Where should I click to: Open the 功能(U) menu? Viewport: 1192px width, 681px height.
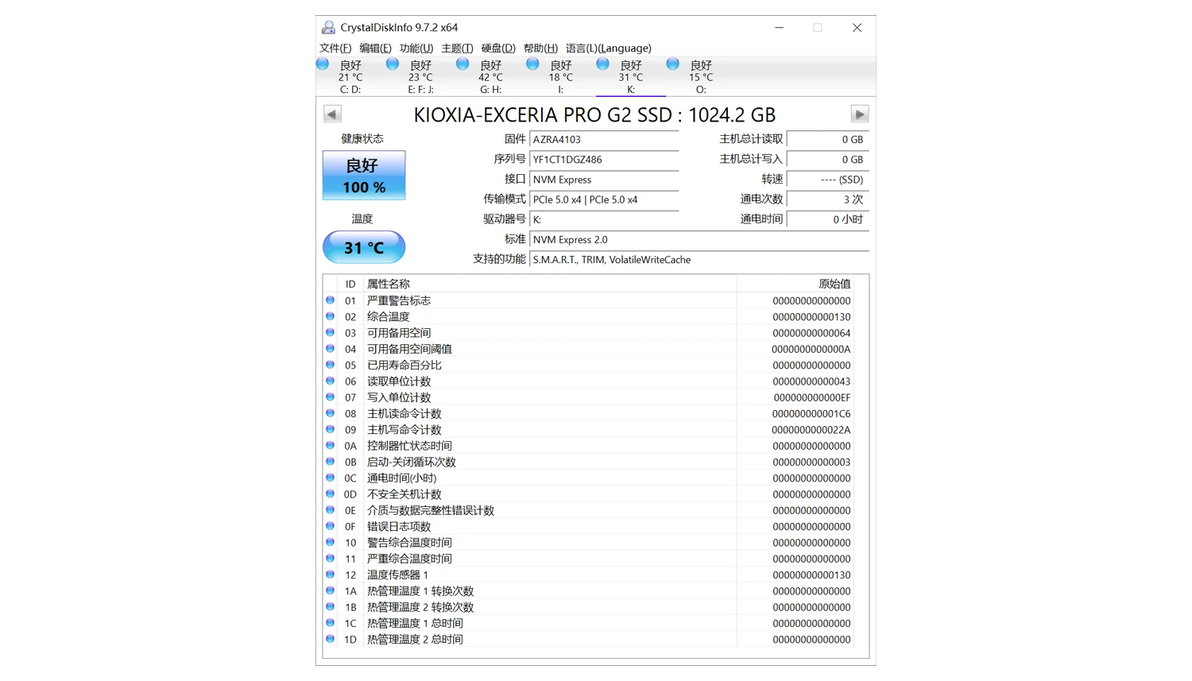click(416, 48)
